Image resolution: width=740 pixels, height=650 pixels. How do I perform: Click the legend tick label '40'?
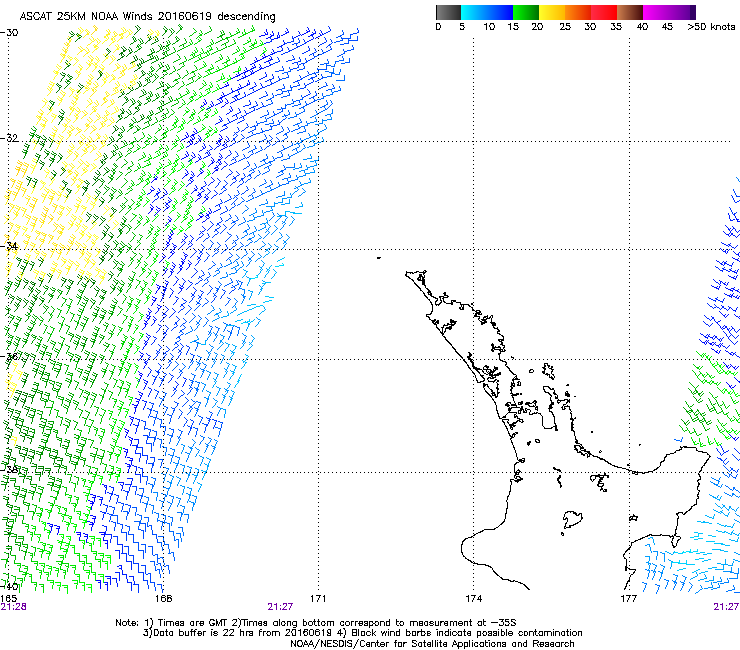coord(642,27)
